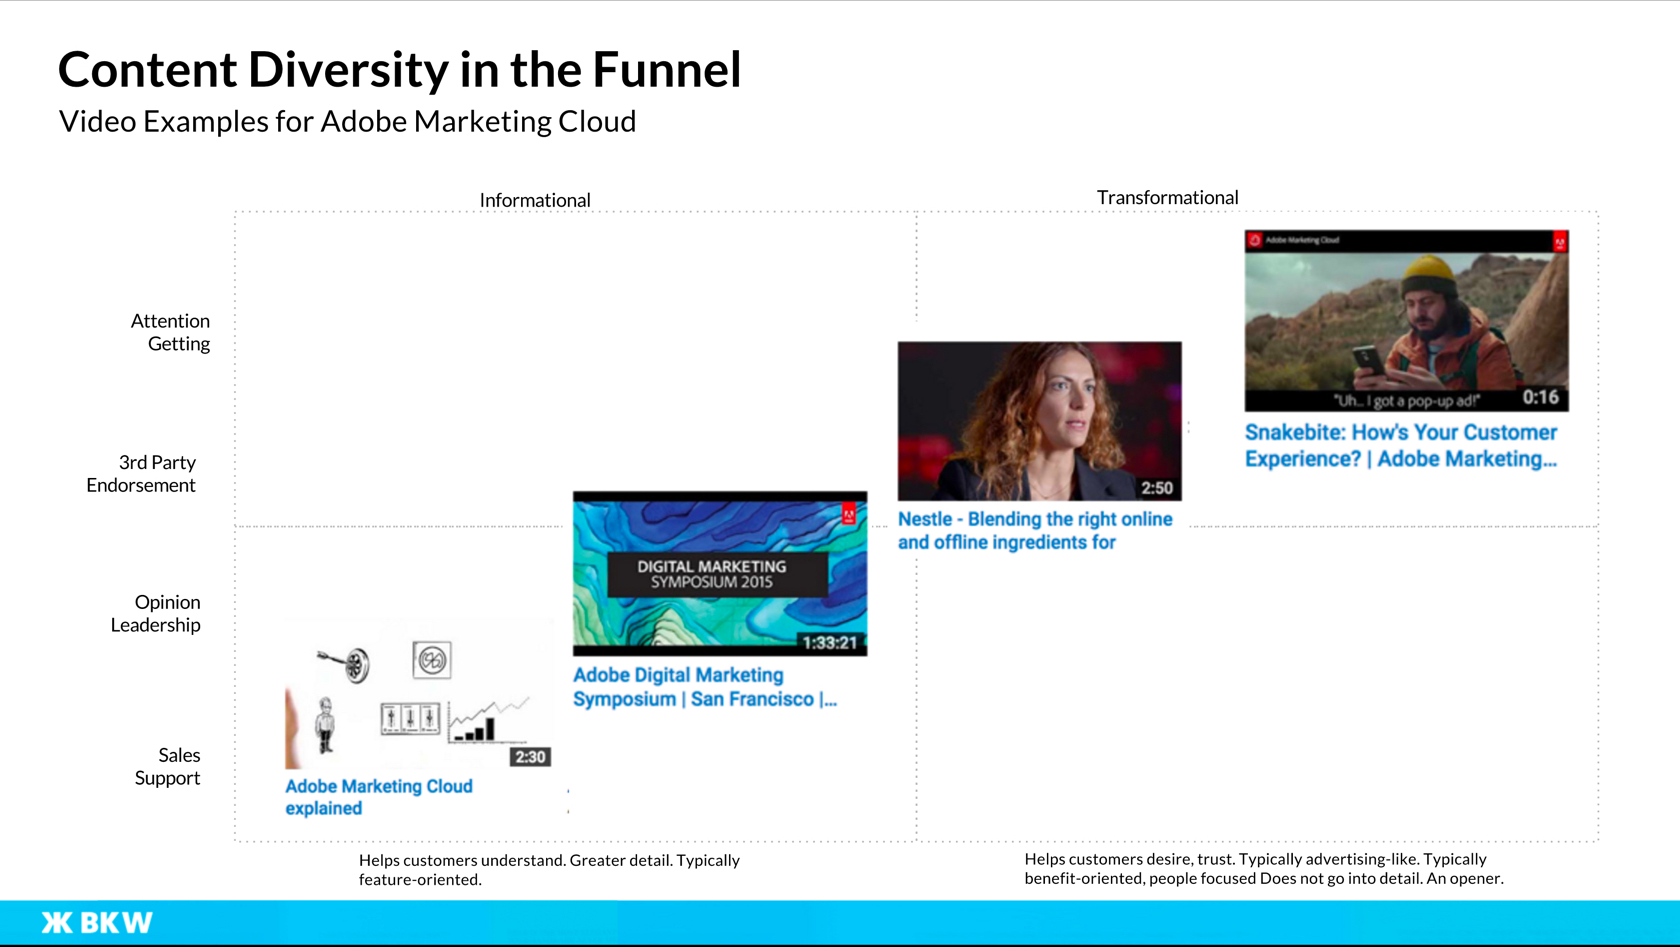Select the Transformational column heading
This screenshot has height=947, width=1680.
[1167, 197]
